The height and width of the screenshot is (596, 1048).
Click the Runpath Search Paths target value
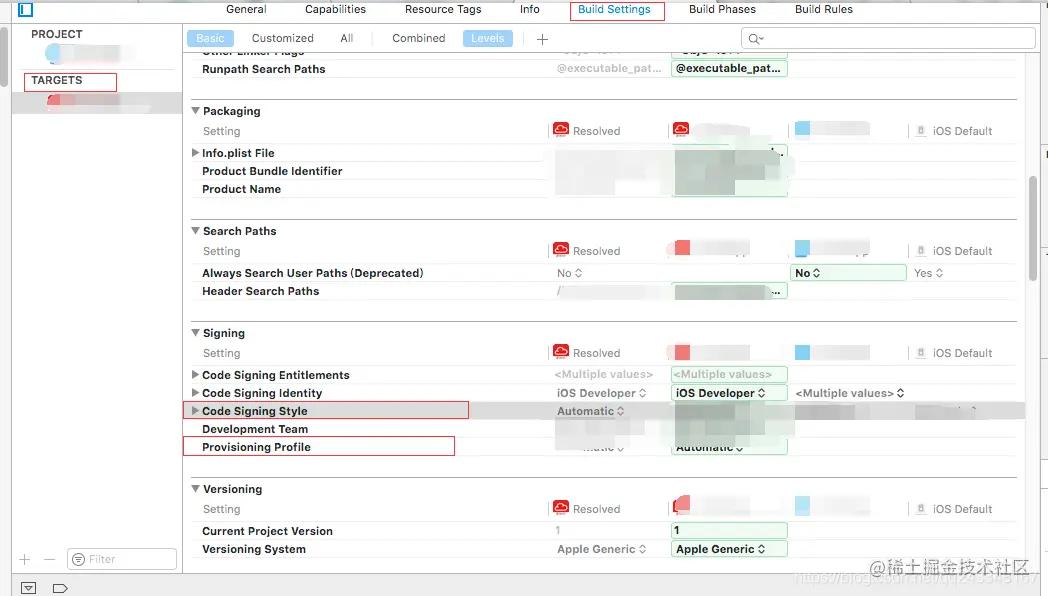point(729,68)
